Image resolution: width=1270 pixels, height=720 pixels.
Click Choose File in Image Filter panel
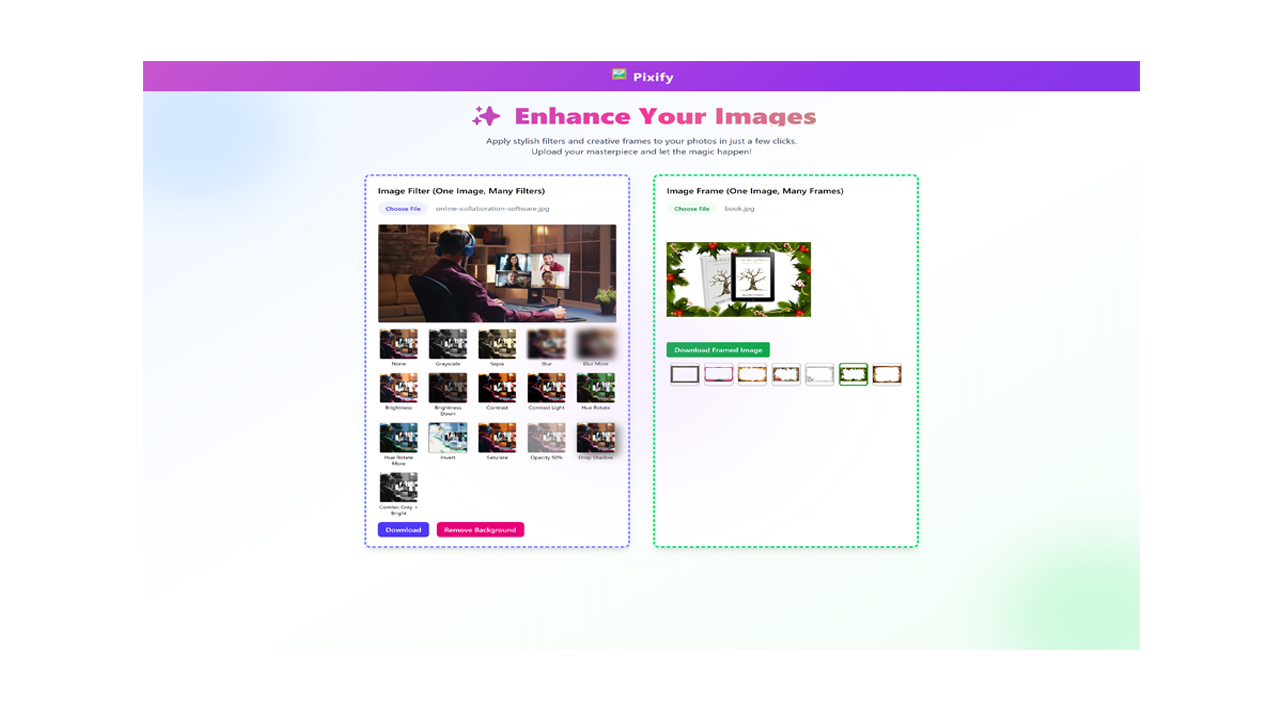[403, 209]
